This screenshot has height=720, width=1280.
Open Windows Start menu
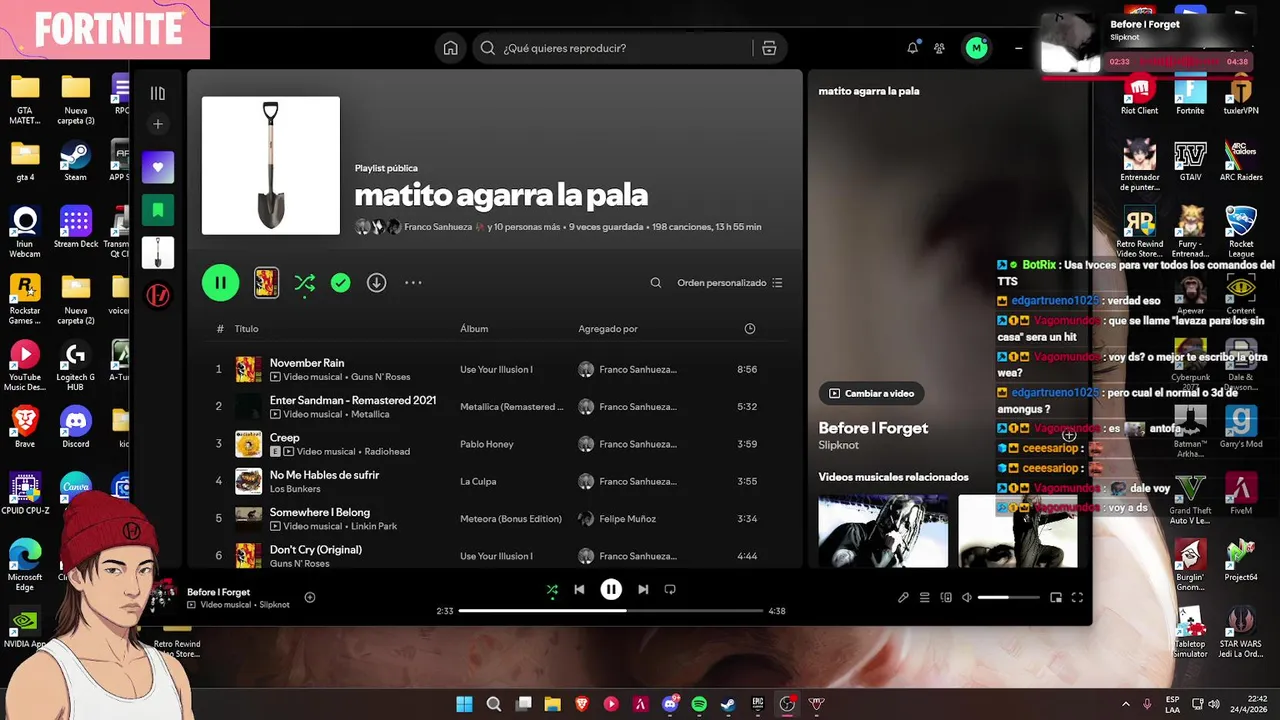pyautogui.click(x=465, y=704)
